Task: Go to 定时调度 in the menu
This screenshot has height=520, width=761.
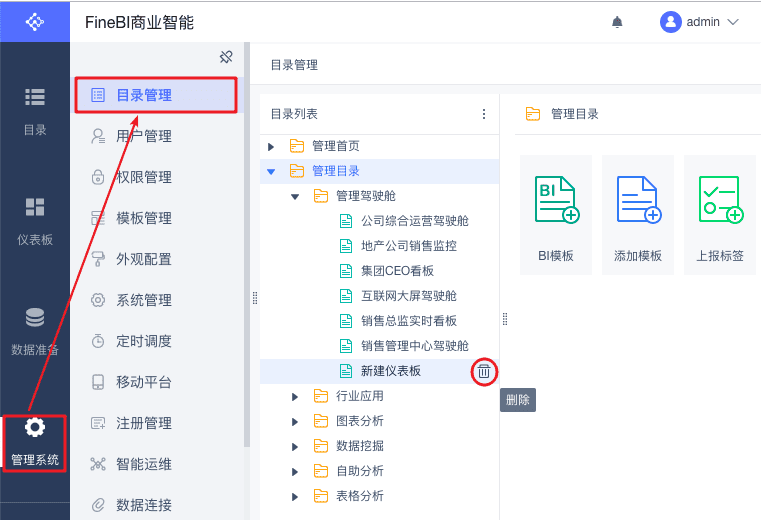Action: 144,341
